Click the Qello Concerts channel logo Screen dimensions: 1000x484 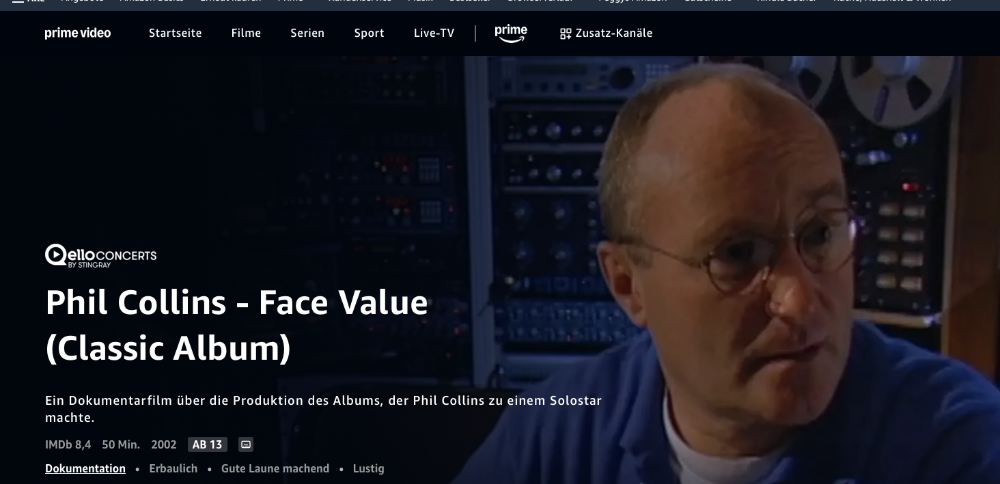tap(101, 256)
